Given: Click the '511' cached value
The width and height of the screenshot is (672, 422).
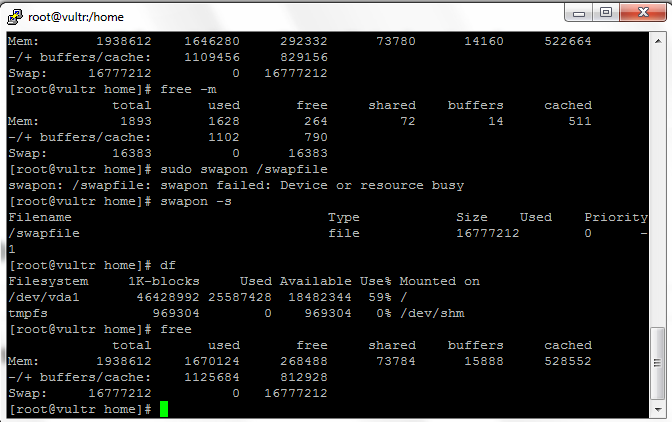Looking at the screenshot, I should (580, 122).
